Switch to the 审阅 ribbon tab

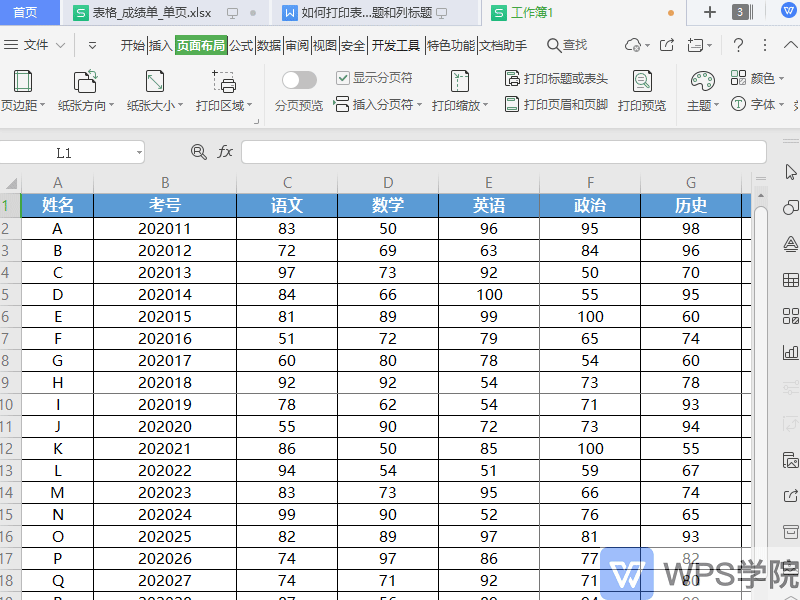297,45
